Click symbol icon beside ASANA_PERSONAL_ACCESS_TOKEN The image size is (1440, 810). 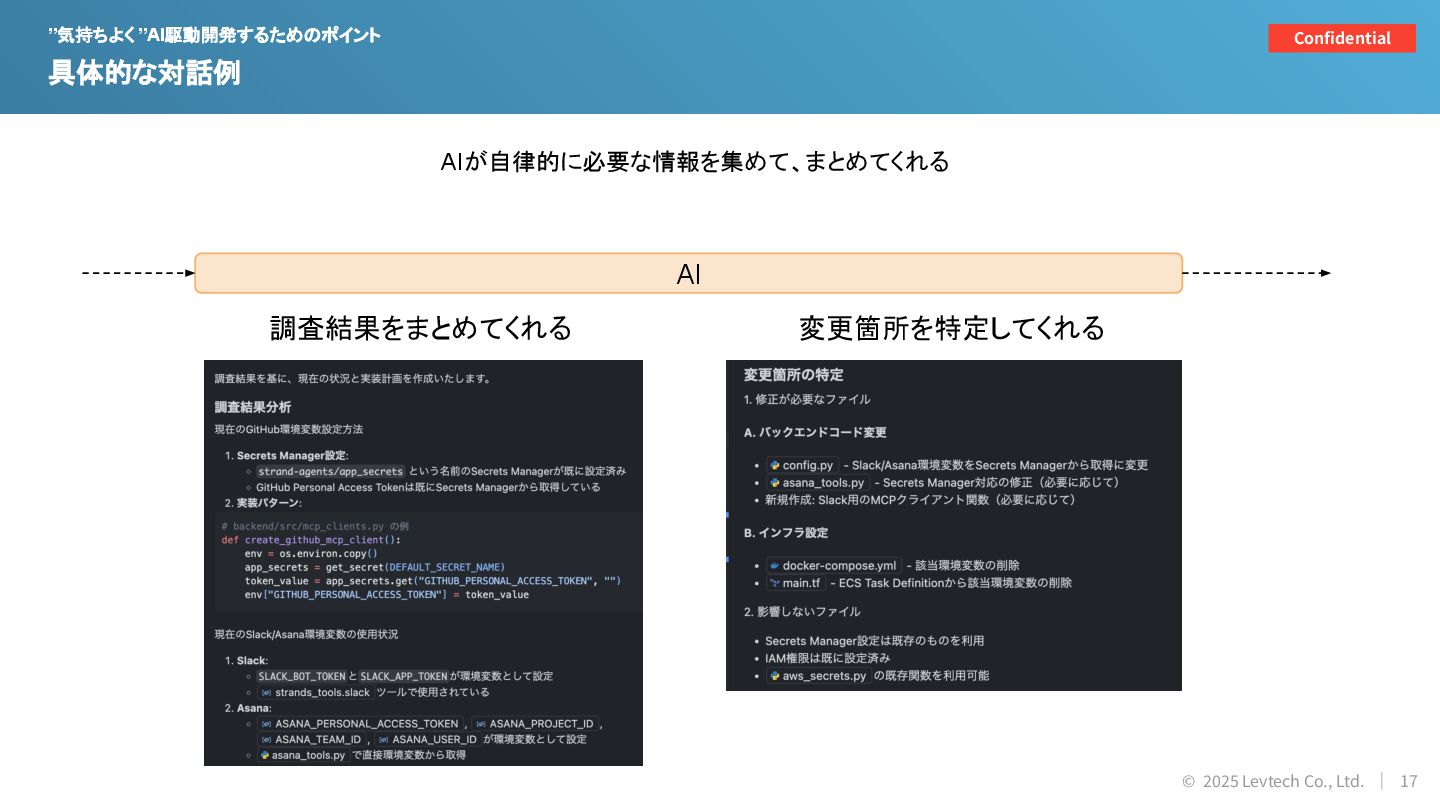click(266, 724)
